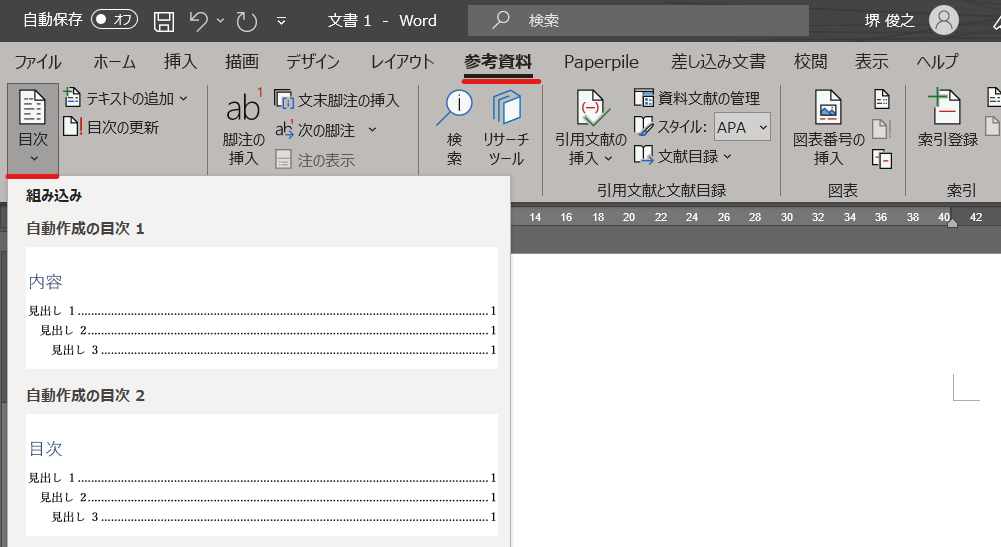This screenshot has height=547, width=1001.
Task: Click the 相互参照 cross-reference icon
Action: pos(882,159)
